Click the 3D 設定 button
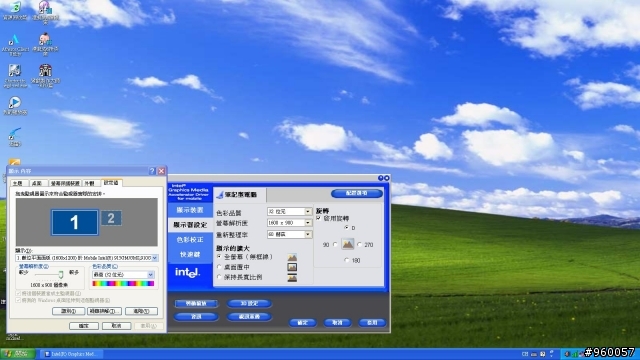Screen dimensions: 640x360 pyautogui.click(x=249, y=303)
